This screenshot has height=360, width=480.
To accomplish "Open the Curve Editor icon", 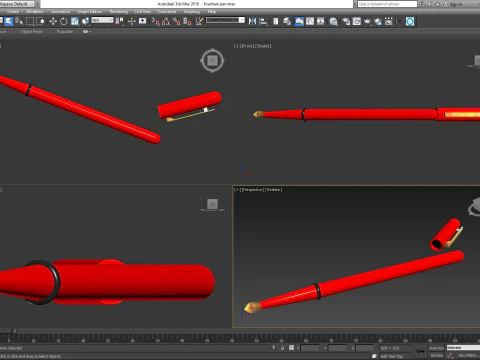I will click(x=310, y=21).
